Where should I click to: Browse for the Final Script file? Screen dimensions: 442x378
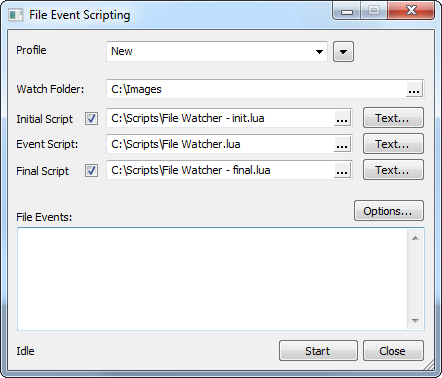(x=342, y=170)
